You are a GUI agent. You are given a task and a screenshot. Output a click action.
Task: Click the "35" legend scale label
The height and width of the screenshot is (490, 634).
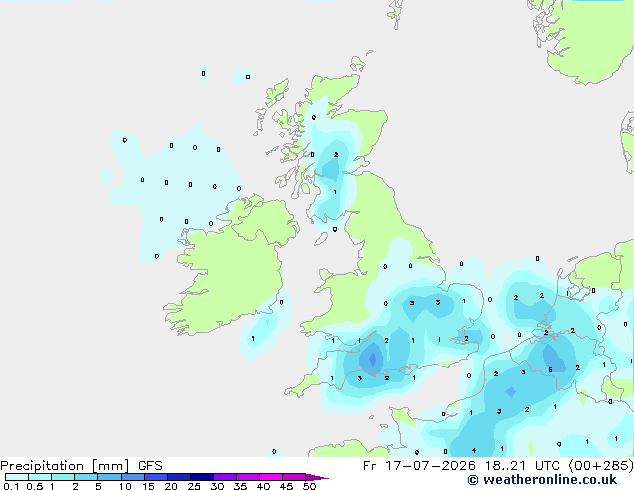(240, 486)
